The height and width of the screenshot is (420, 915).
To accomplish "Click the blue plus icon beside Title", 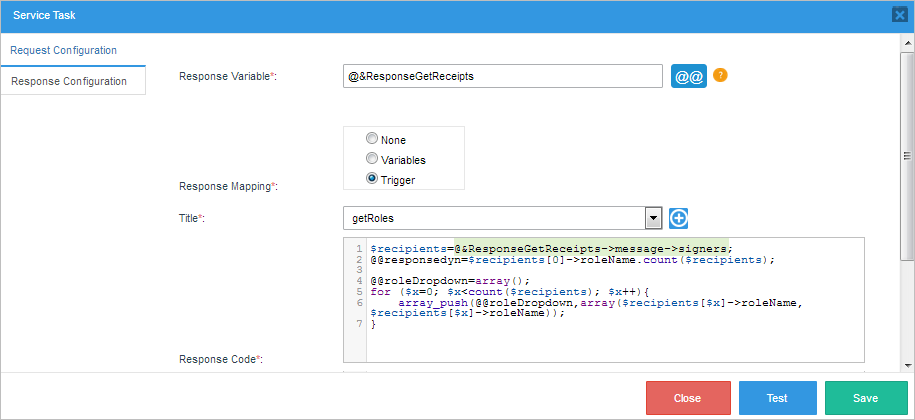I will (x=680, y=217).
